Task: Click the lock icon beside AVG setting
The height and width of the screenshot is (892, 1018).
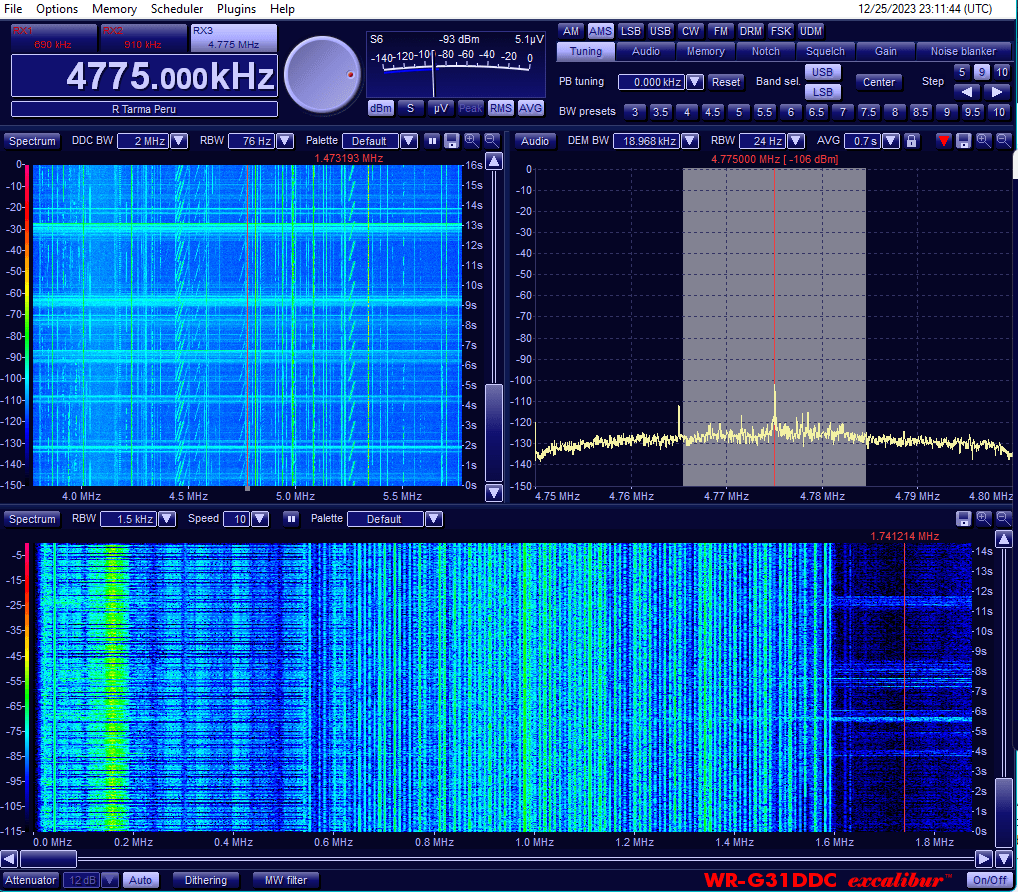Action: 912,141
